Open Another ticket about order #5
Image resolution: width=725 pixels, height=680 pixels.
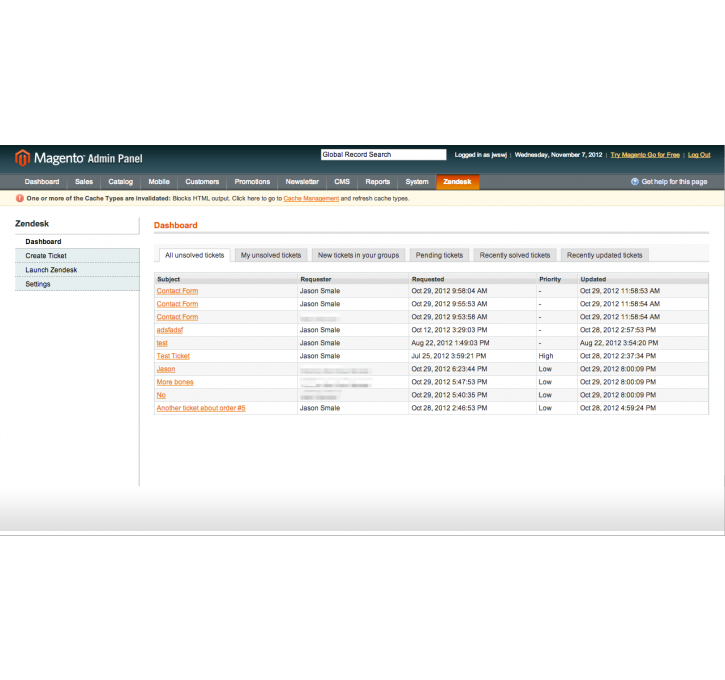(x=201, y=408)
